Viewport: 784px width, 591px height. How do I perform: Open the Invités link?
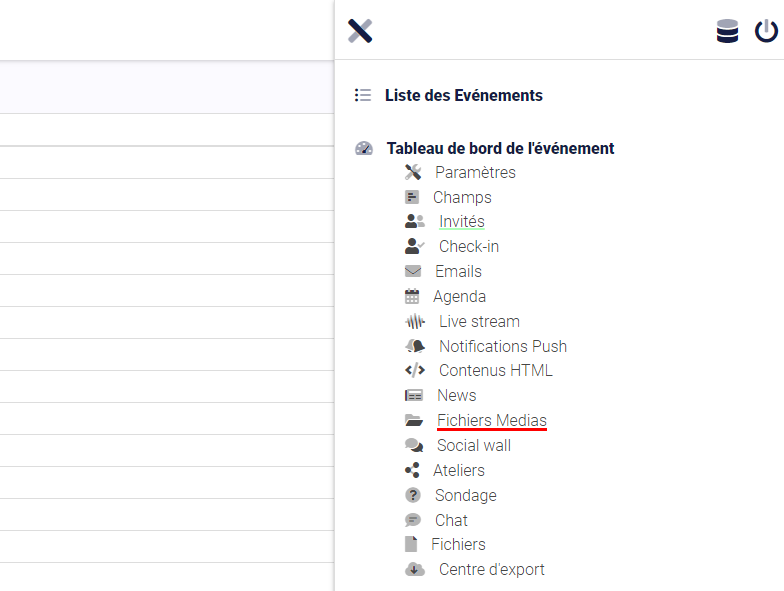462,222
